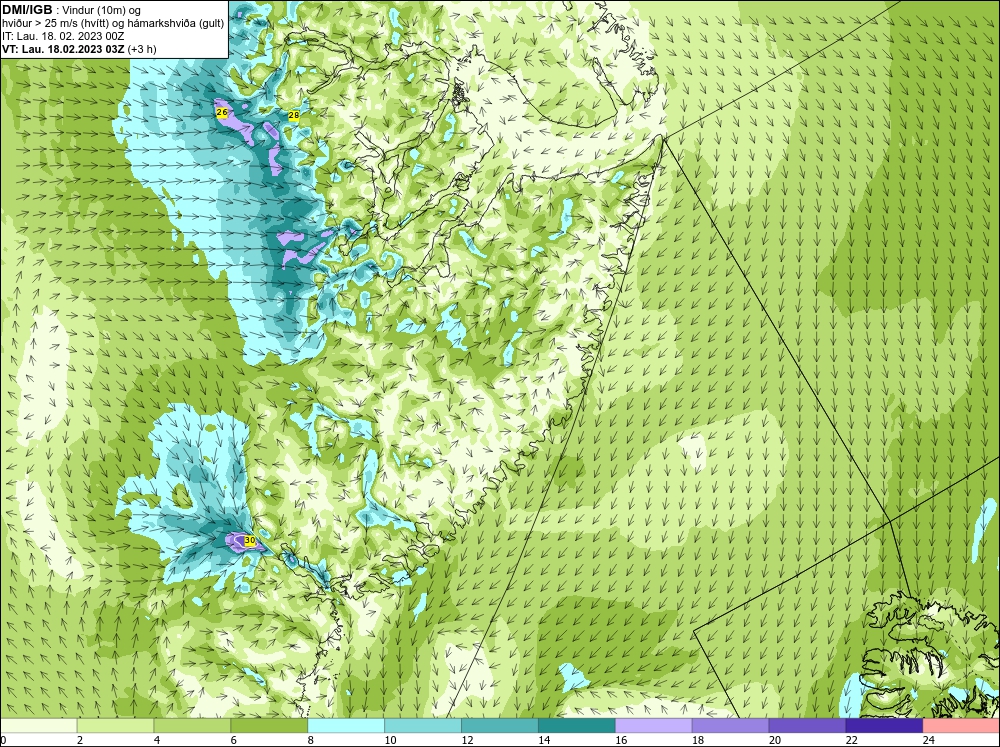Click the 14–16 m/s dark teal legend swatch
This screenshot has width=1000, height=747.
(x=577, y=726)
